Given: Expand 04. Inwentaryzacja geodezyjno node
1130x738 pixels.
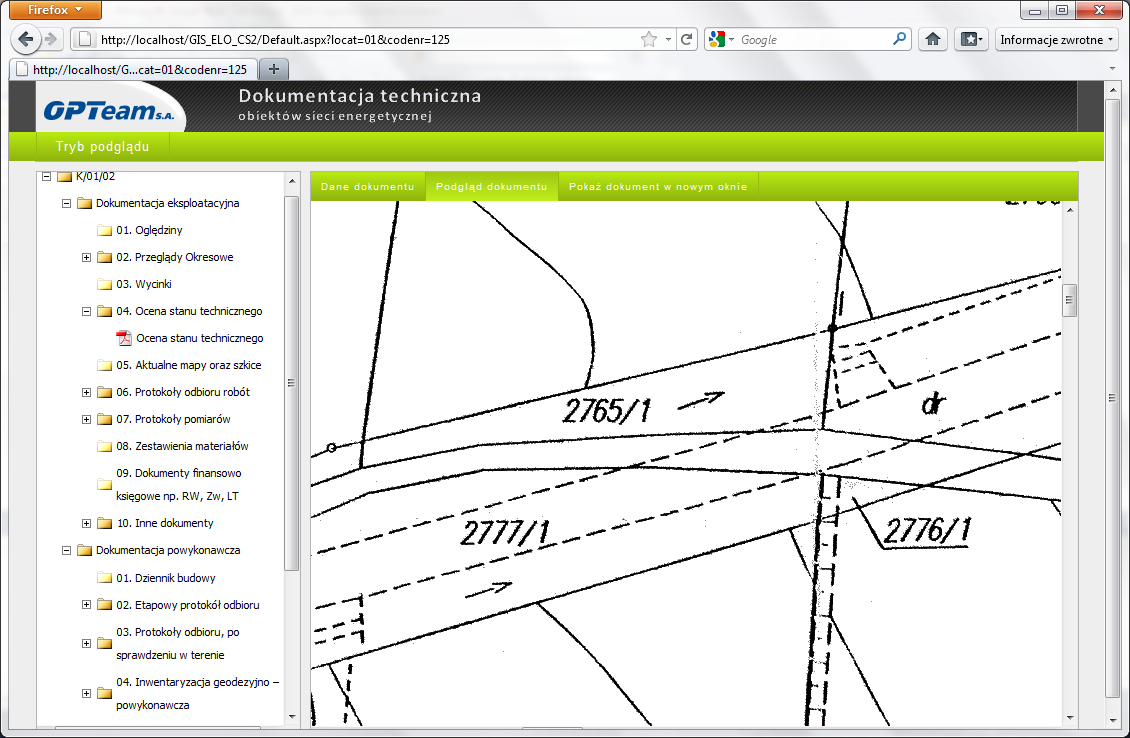Looking at the screenshot, I should click(x=86, y=693).
